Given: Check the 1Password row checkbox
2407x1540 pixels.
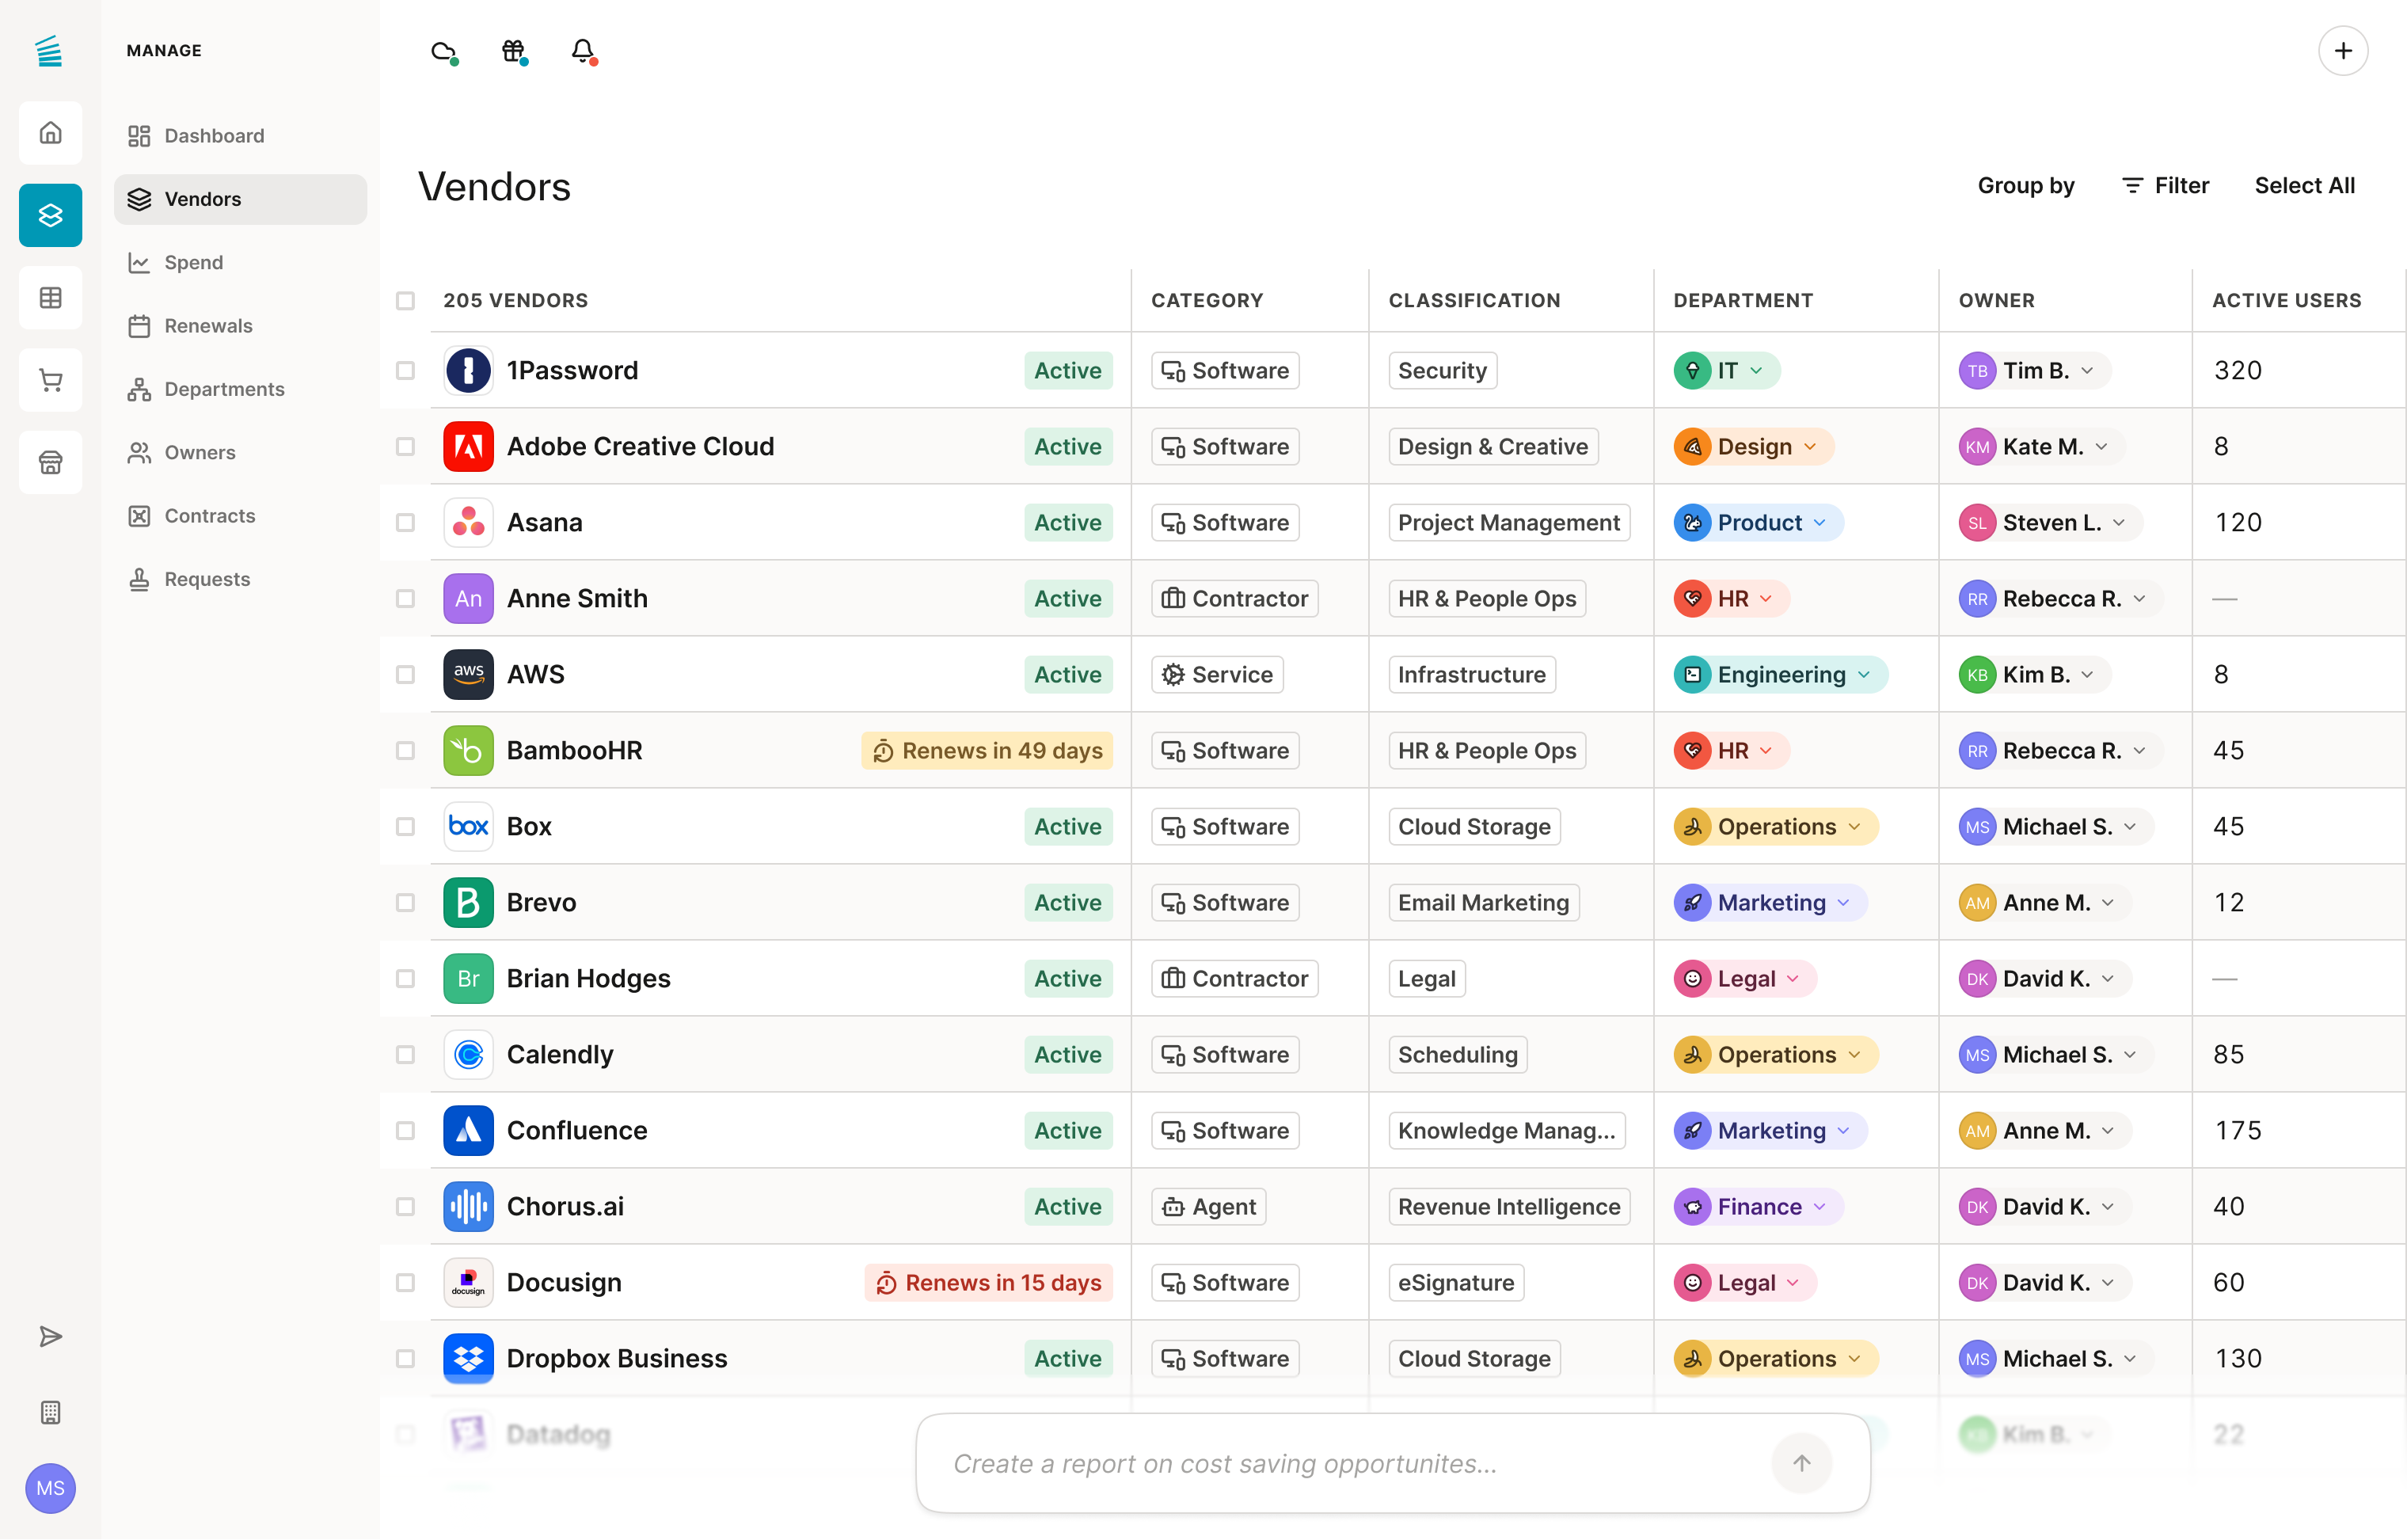Looking at the screenshot, I should pos(405,371).
